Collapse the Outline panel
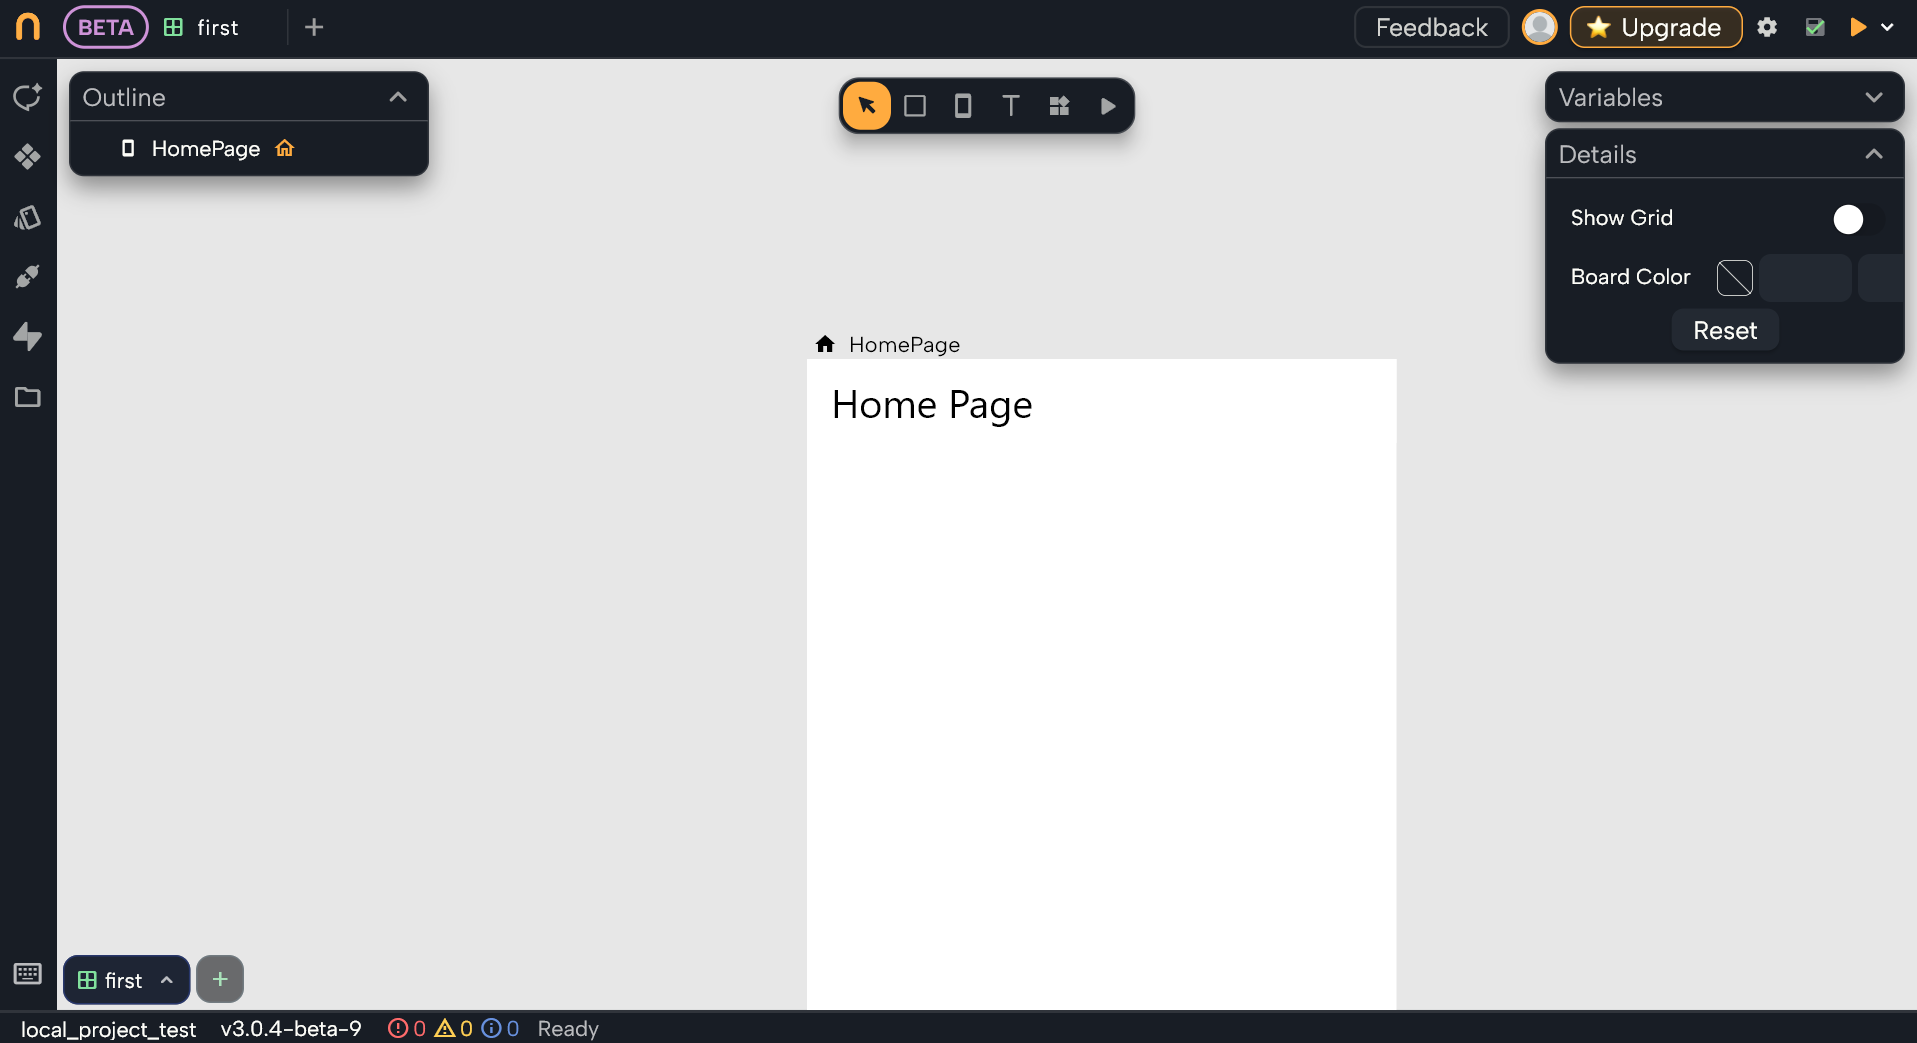1917x1043 pixels. [x=398, y=97]
